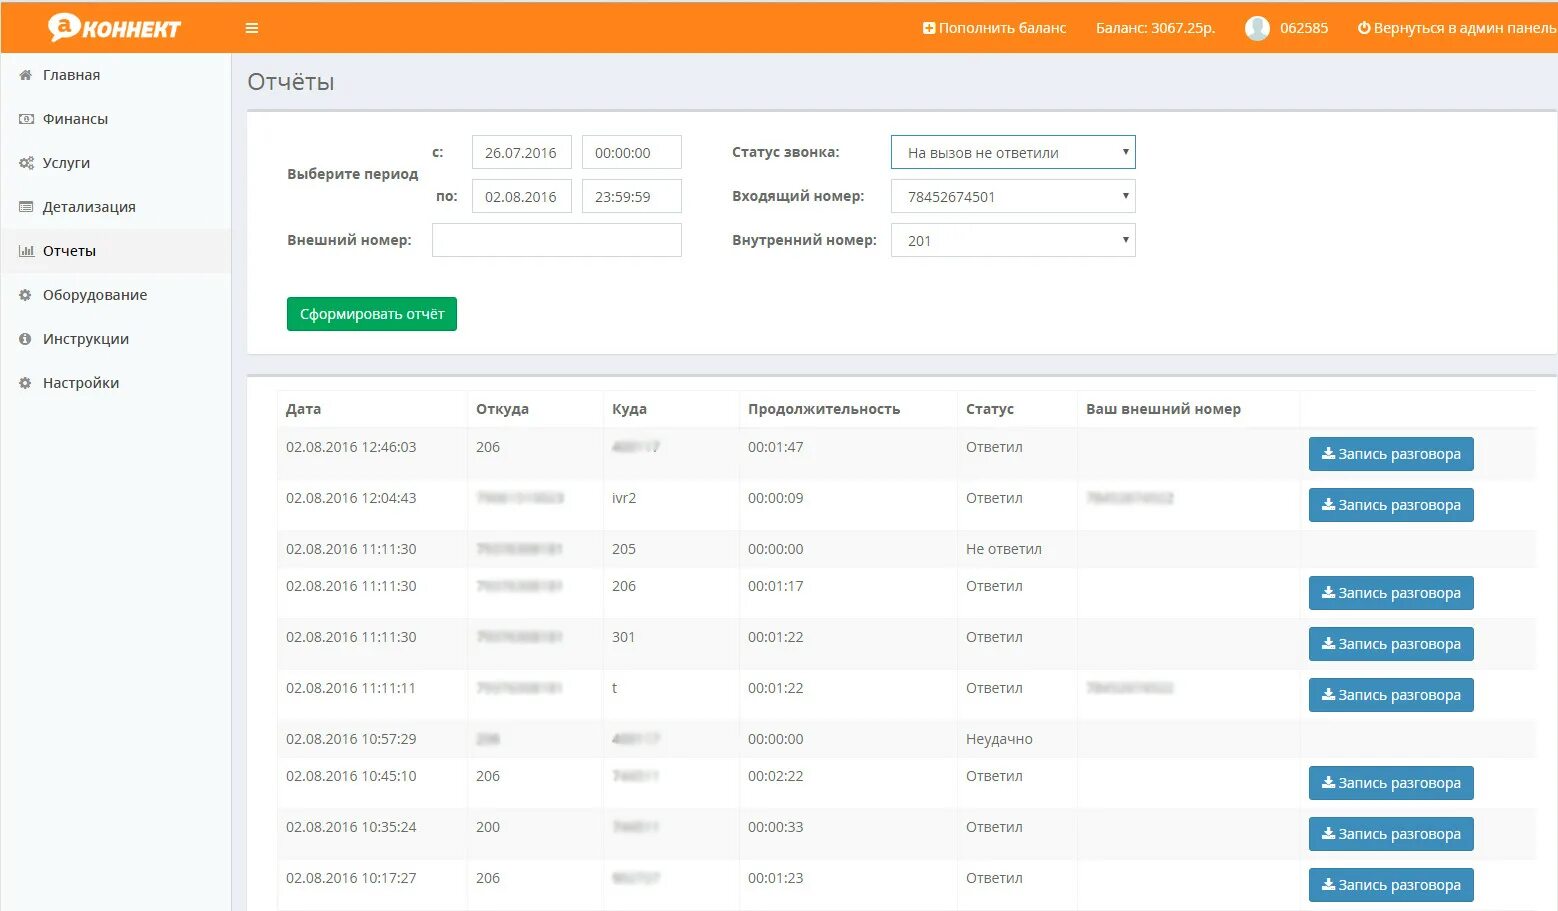The height and width of the screenshot is (911, 1558).
Task: Click the user avatar icon
Action: (1257, 28)
